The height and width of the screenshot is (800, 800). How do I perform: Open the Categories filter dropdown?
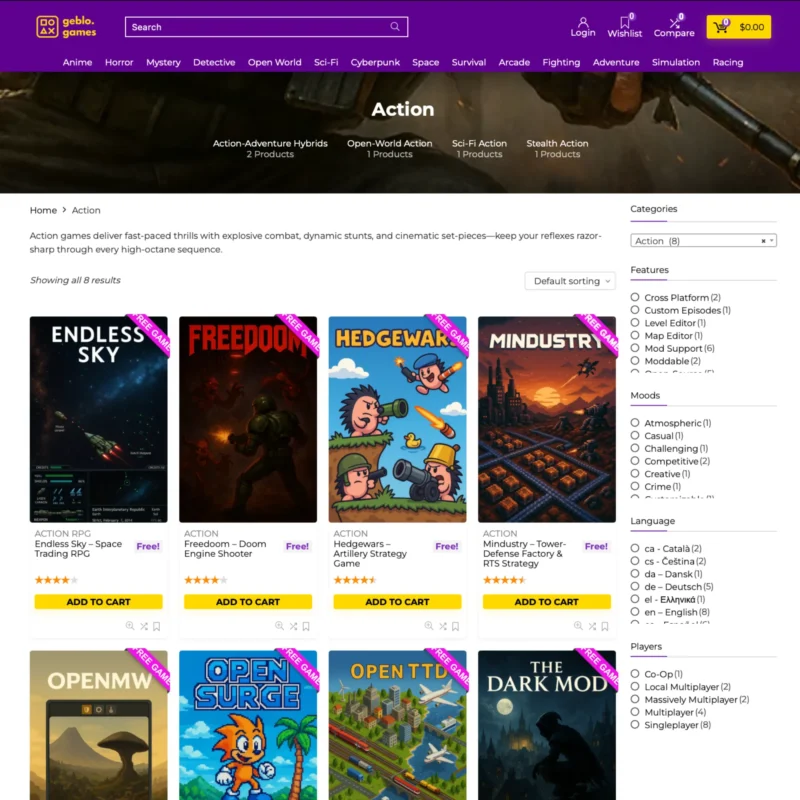tap(700, 240)
